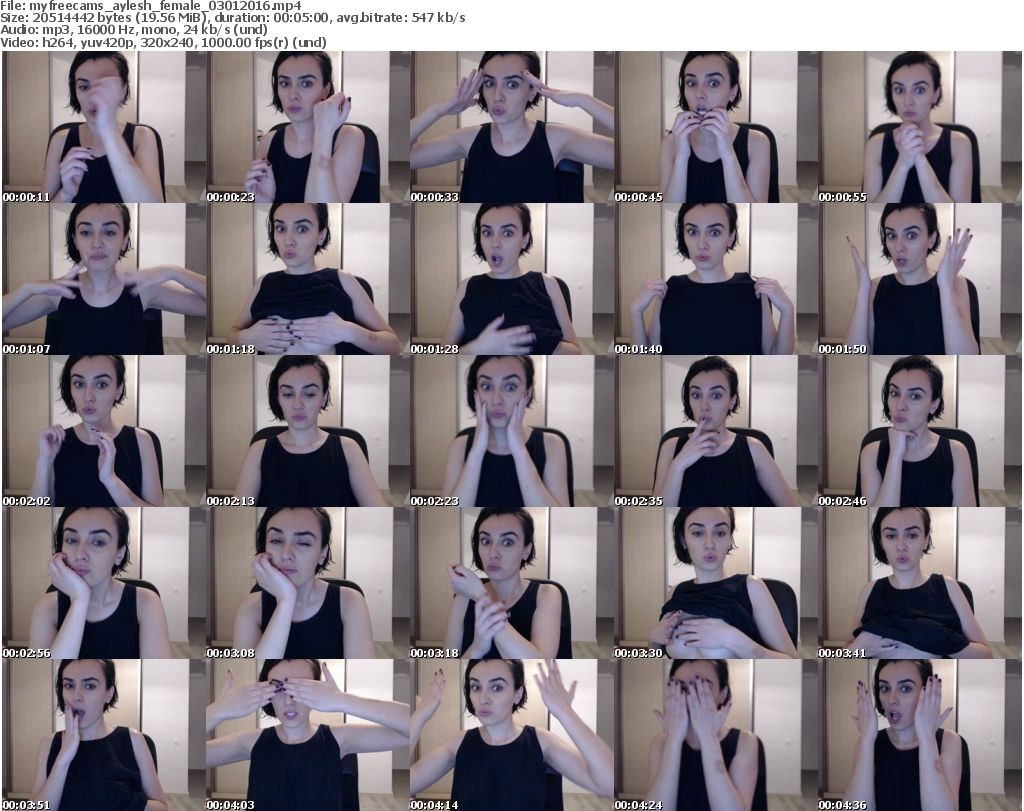Pick the frame stamped 00:03:08
The height and width of the screenshot is (811, 1024).
pyautogui.click(x=308, y=583)
